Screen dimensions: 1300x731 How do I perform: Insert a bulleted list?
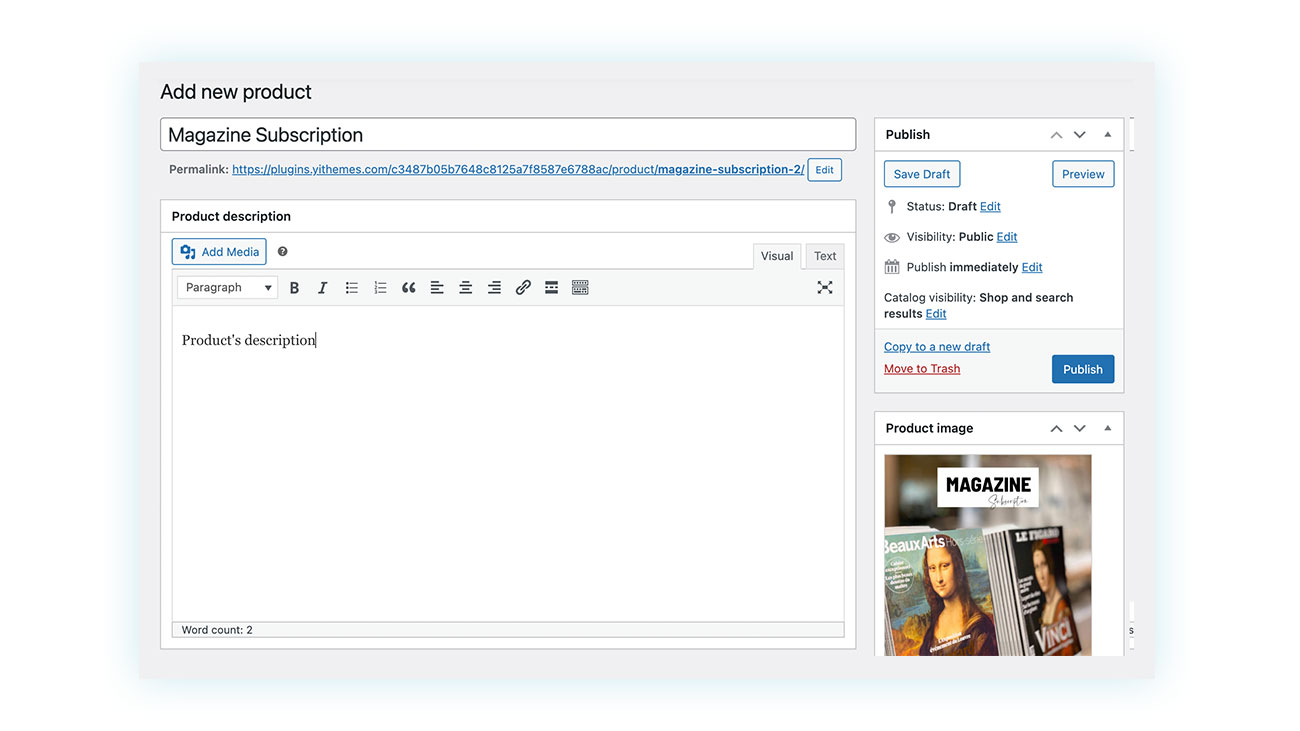352,288
